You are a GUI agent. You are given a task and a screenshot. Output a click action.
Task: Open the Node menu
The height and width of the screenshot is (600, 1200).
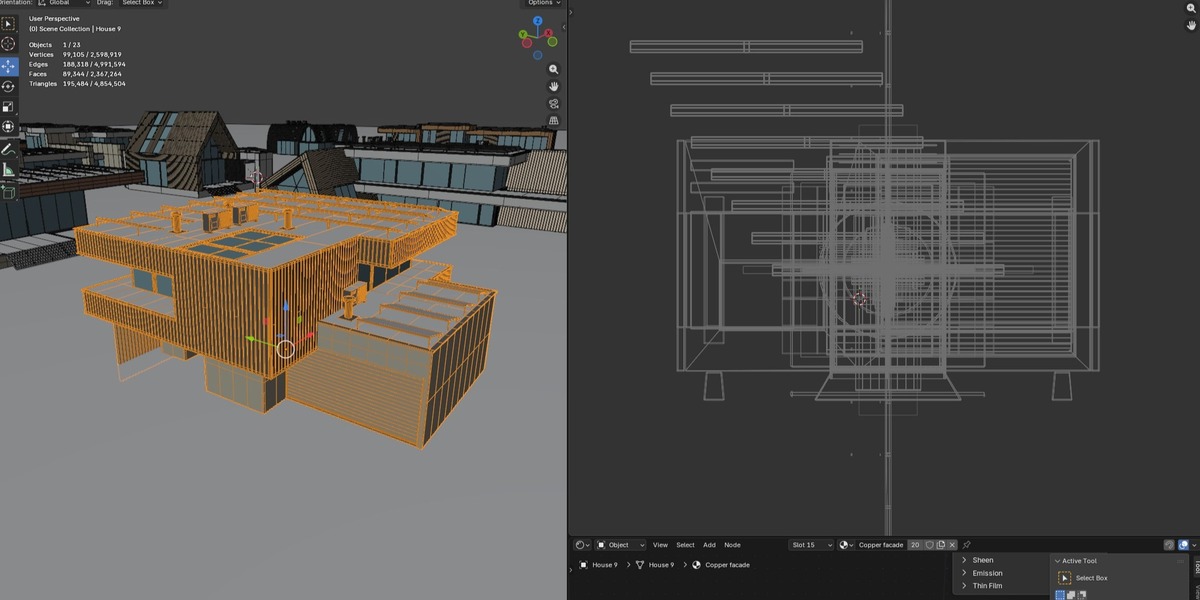click(732, 545)
